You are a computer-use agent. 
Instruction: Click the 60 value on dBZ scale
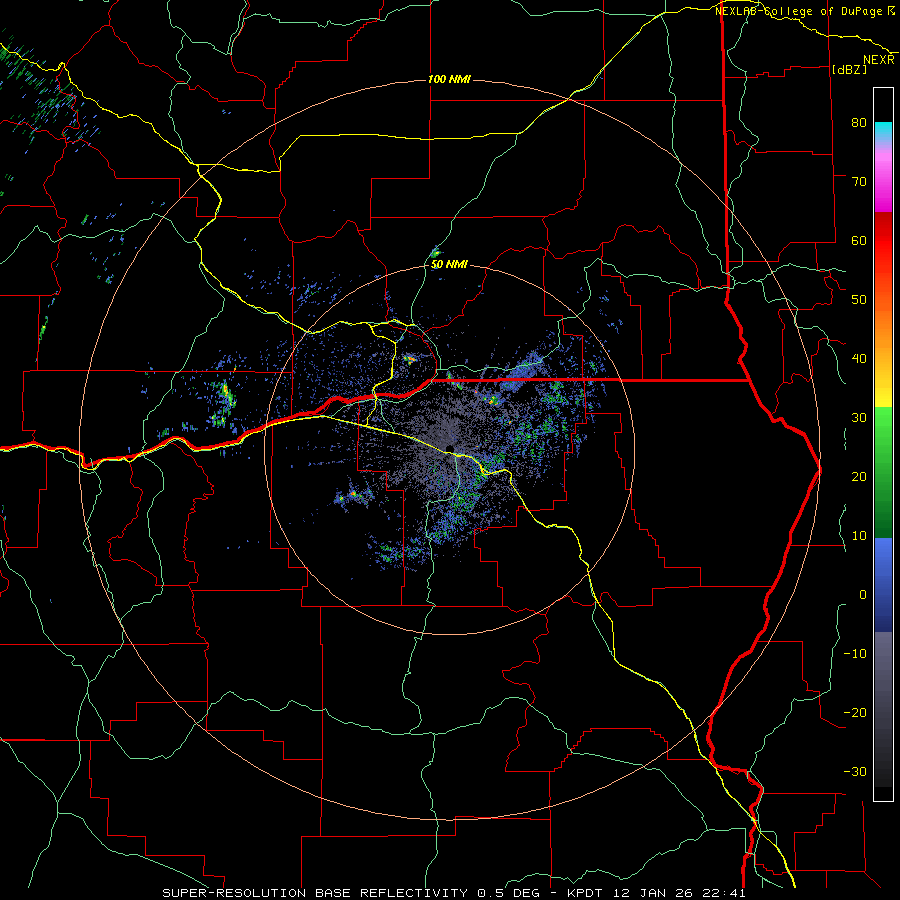(x=859, y=240)
